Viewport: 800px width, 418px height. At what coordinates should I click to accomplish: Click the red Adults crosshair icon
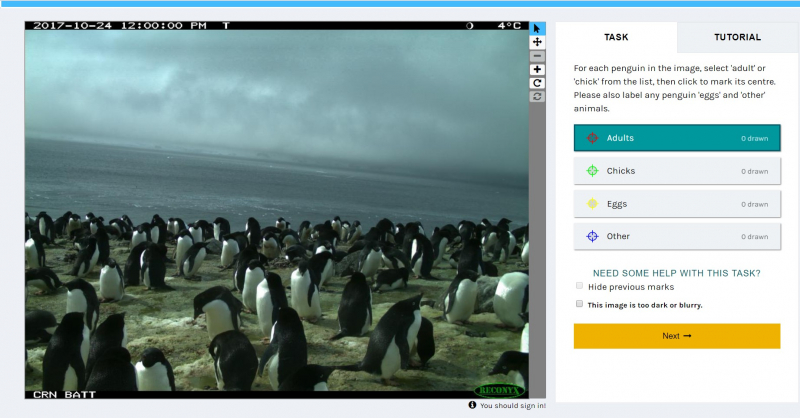(x=592, y=138)
